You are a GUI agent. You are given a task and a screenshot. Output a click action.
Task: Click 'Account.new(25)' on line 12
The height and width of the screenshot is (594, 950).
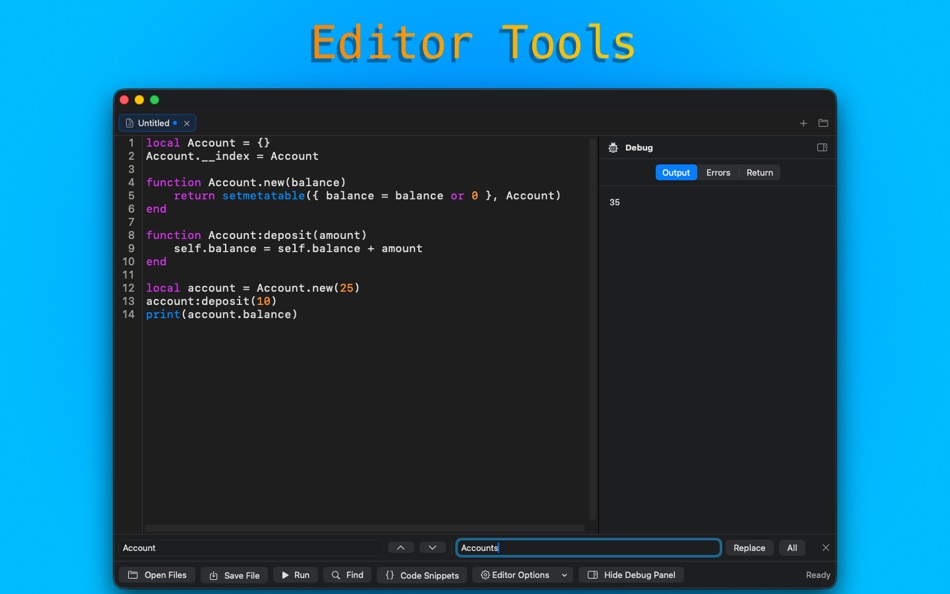point(308,288)
